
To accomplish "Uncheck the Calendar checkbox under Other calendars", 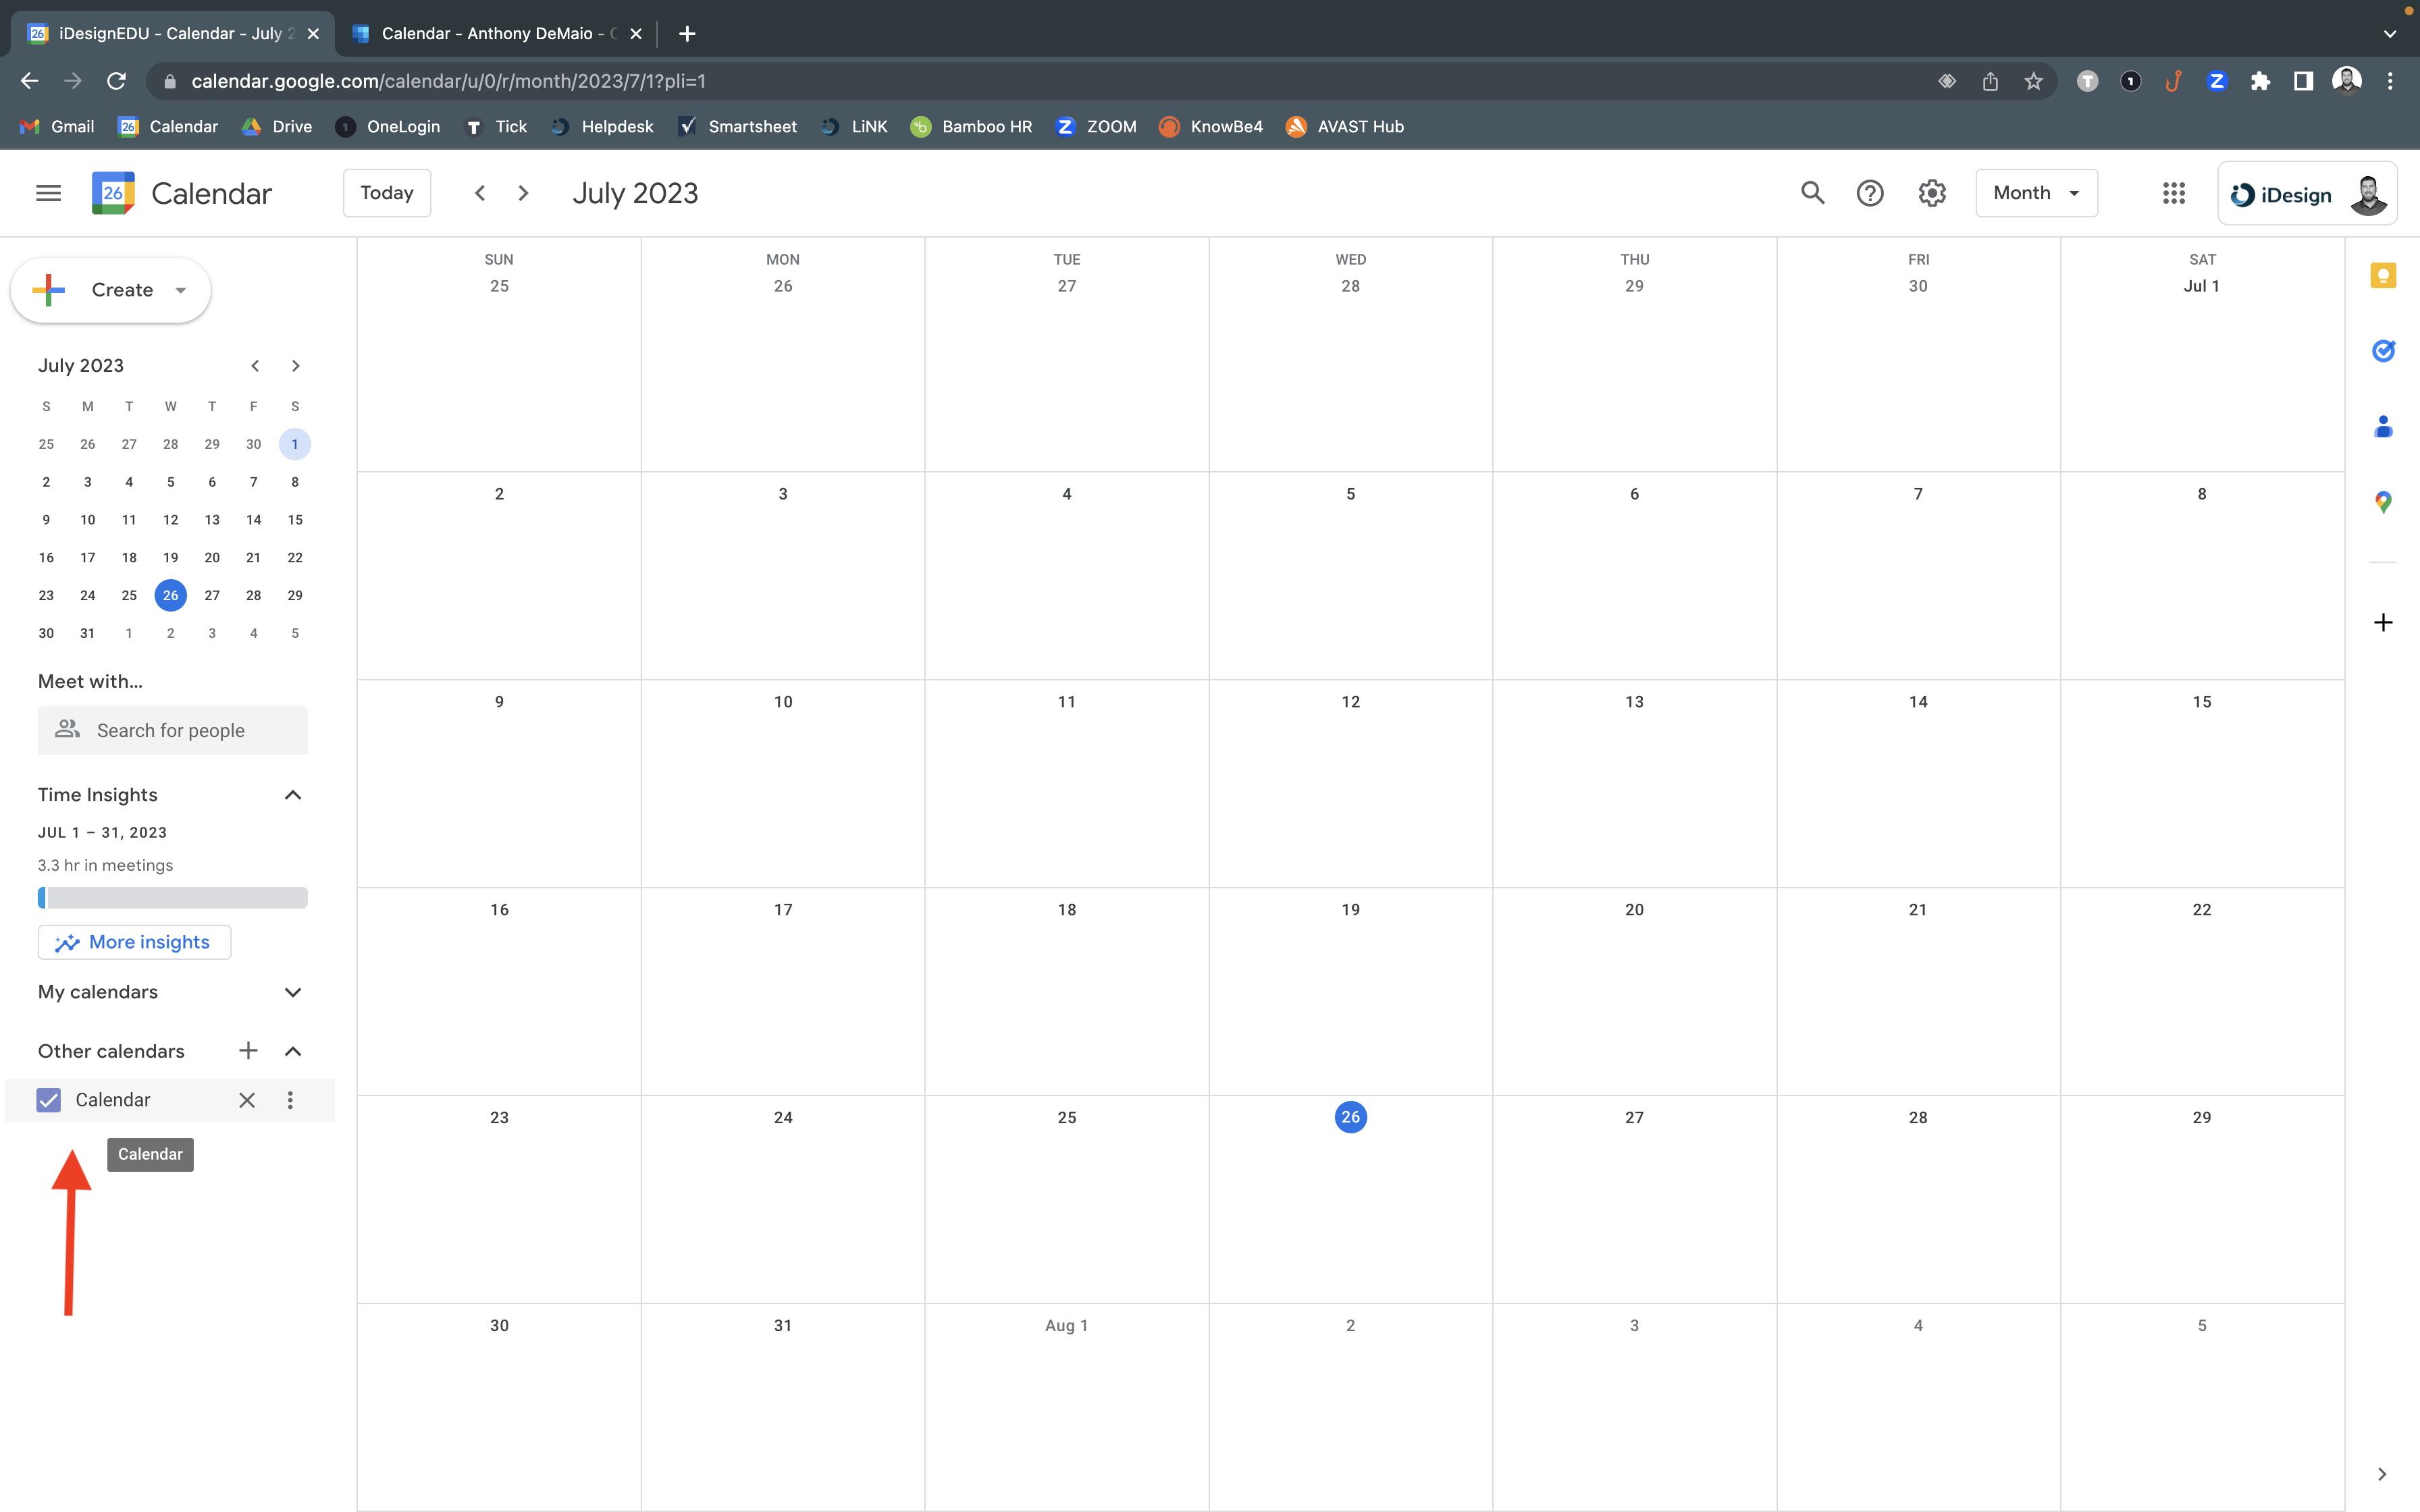I will click(x=48, y=1100).
